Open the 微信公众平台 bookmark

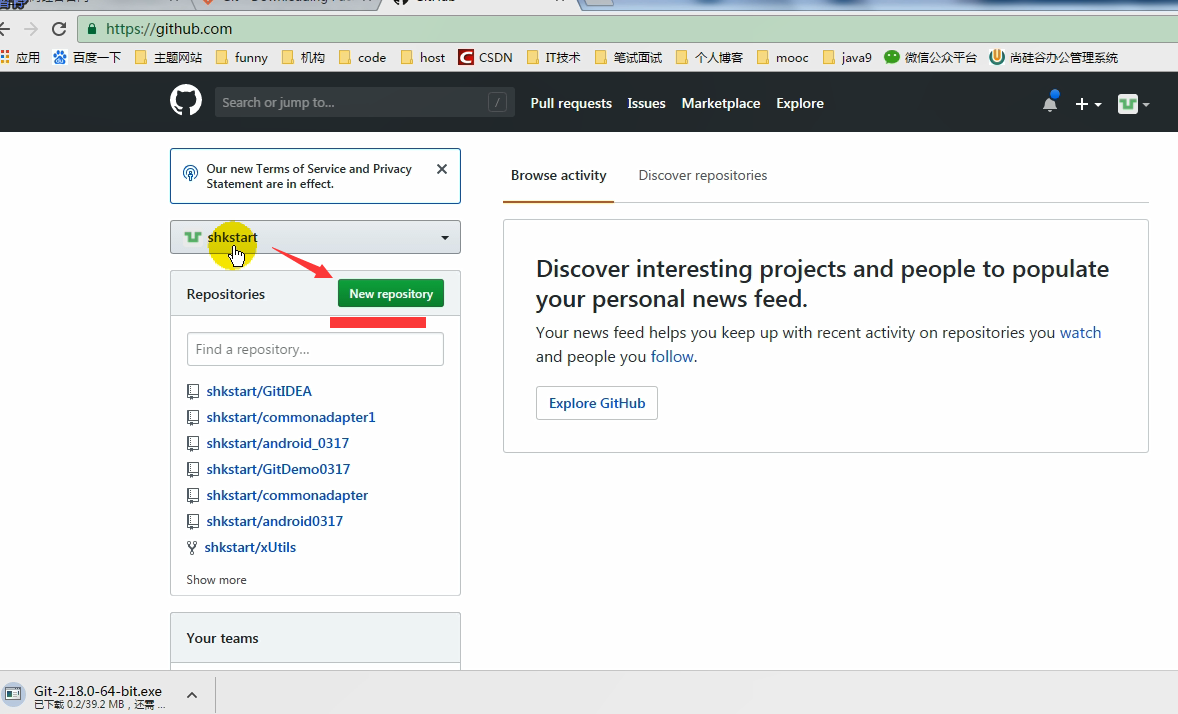click(x=930, y=57)
